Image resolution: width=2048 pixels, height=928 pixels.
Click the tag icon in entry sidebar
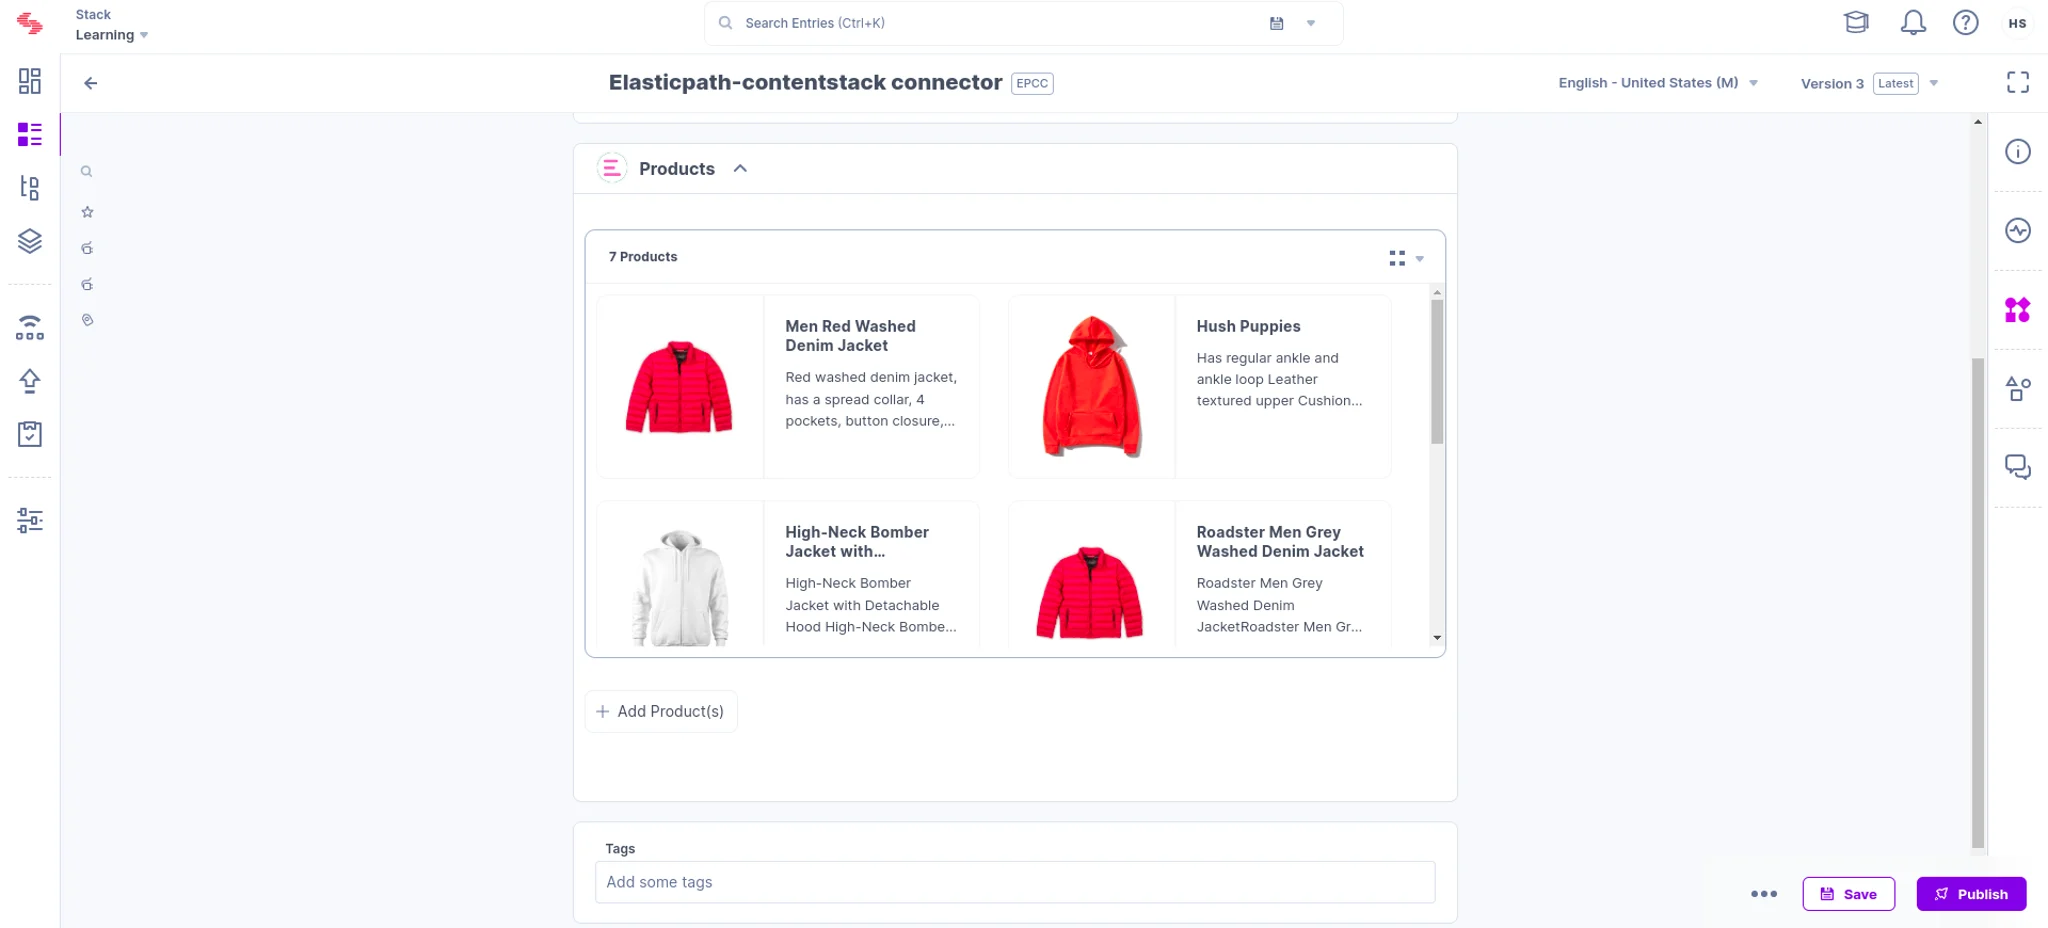pyautogui.click(x=87, y=320)
